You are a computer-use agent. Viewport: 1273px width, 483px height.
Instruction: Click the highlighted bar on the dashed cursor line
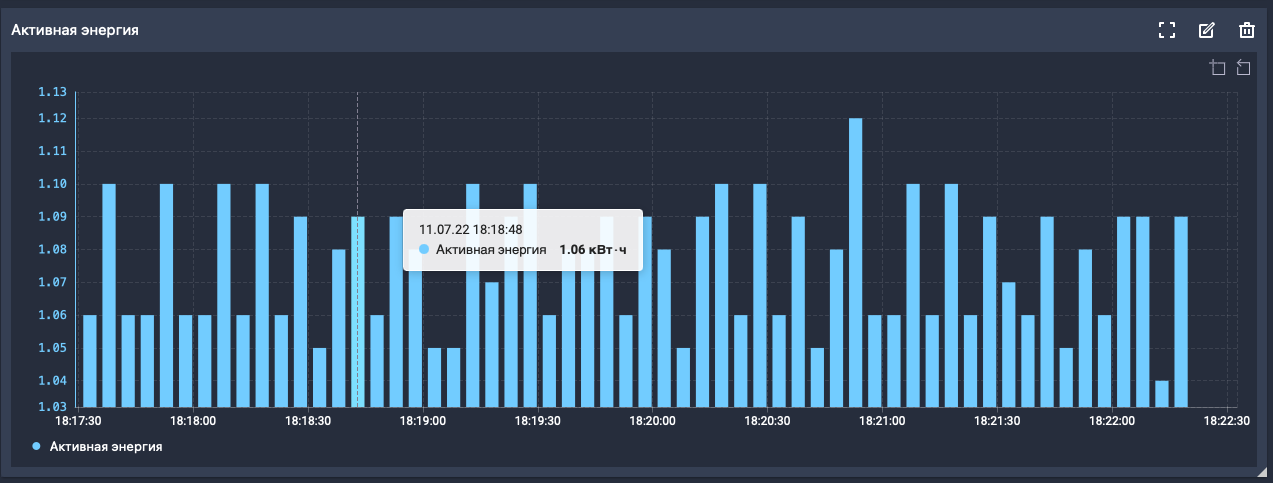(357, 312)
